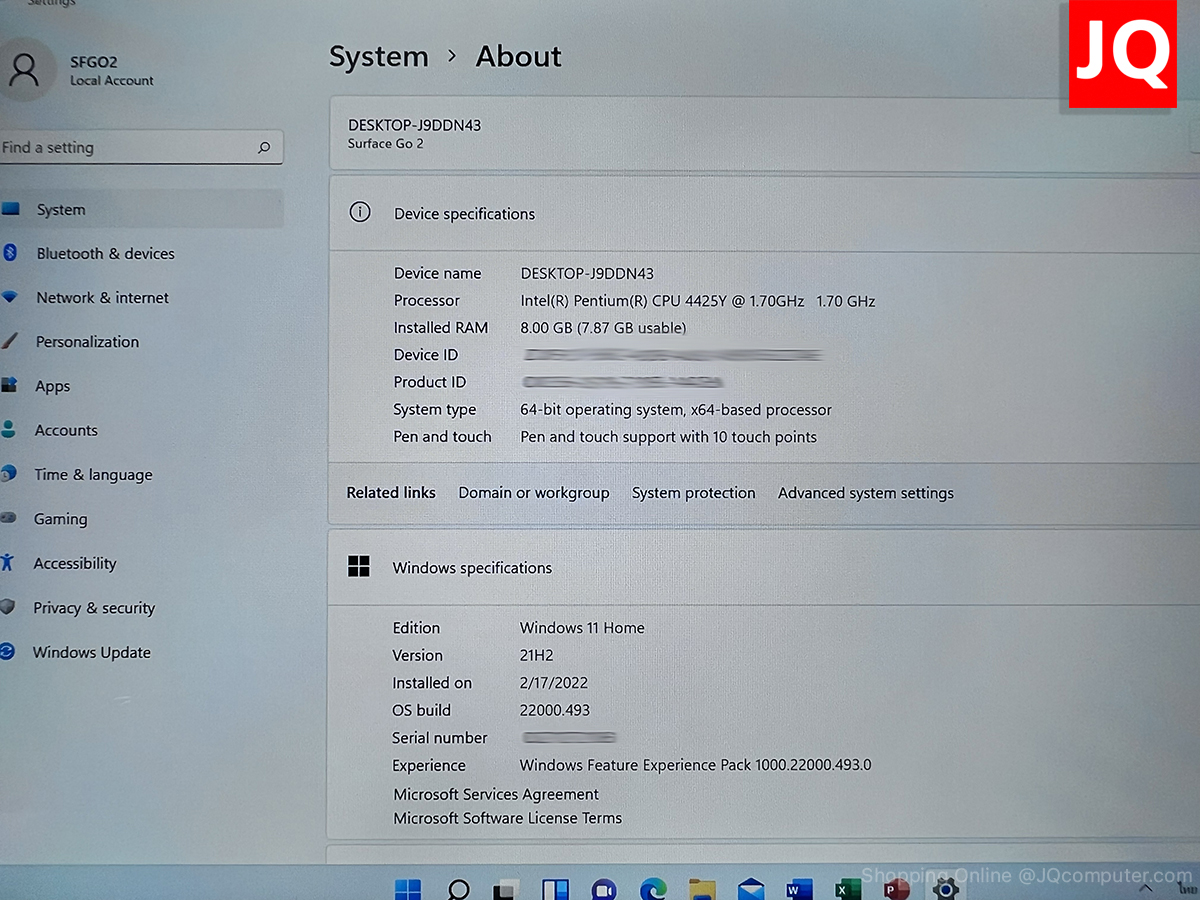Image resolution: width=1200 pixels, height=900 pixels.
Task: Open the SFGO2 user profile avatar
Action: (x=24, y=68)
